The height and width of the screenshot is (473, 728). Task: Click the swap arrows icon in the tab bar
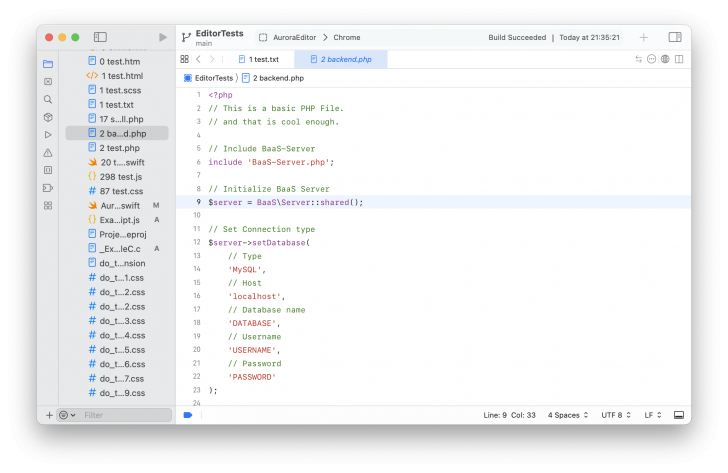point(638,59)
